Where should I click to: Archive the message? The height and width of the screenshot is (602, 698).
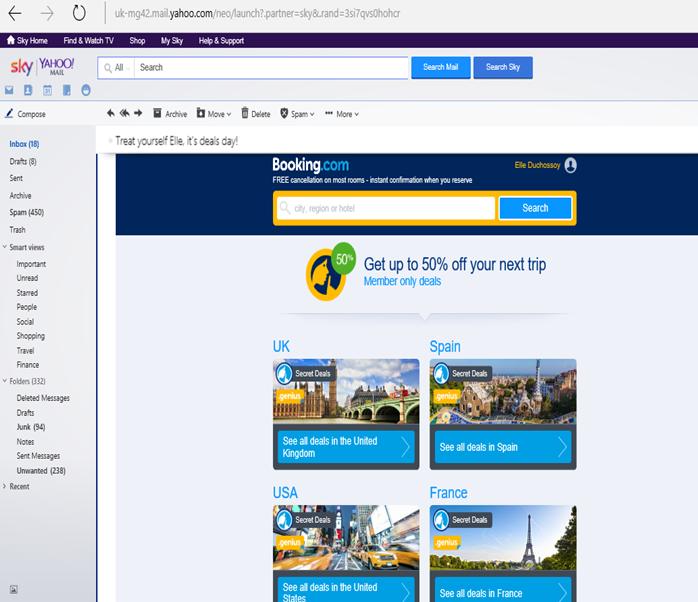pos(170,114)
